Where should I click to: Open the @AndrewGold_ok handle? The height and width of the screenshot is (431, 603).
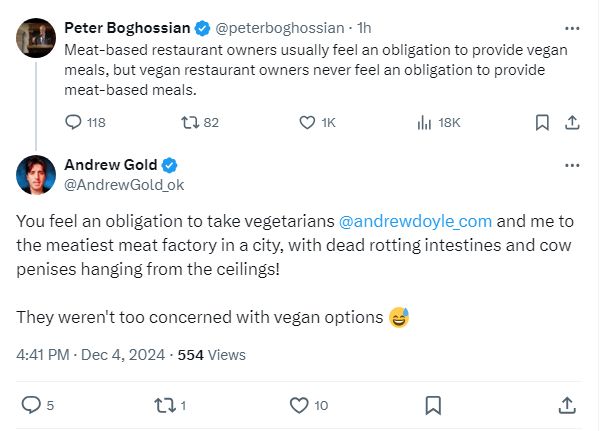point(124,185)
